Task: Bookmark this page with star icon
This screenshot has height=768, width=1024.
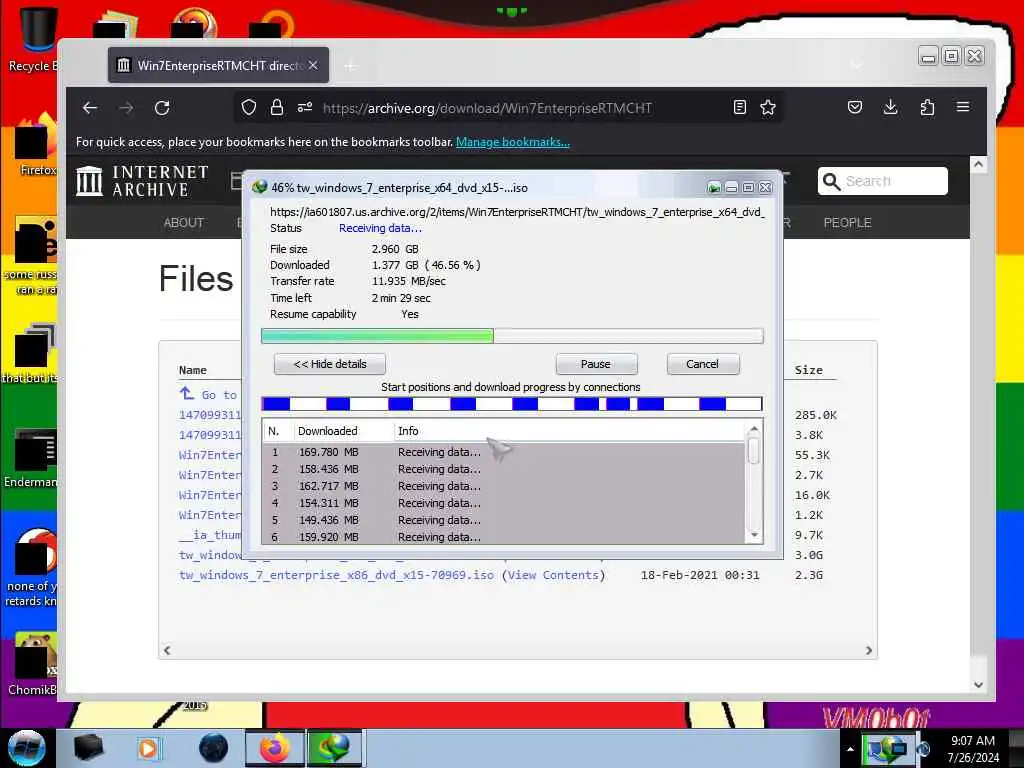Action: pos(768,107)
